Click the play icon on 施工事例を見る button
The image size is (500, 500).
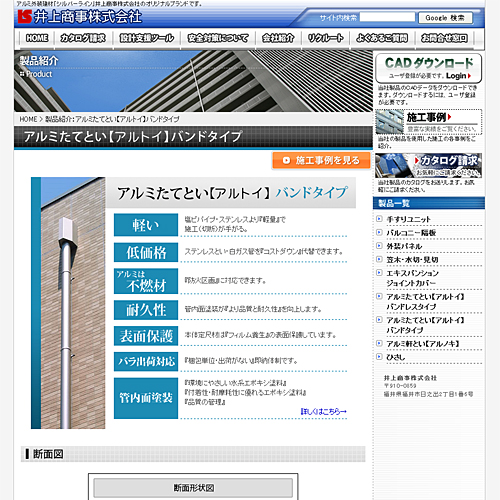pyautogui.click(x=286, y=161)
